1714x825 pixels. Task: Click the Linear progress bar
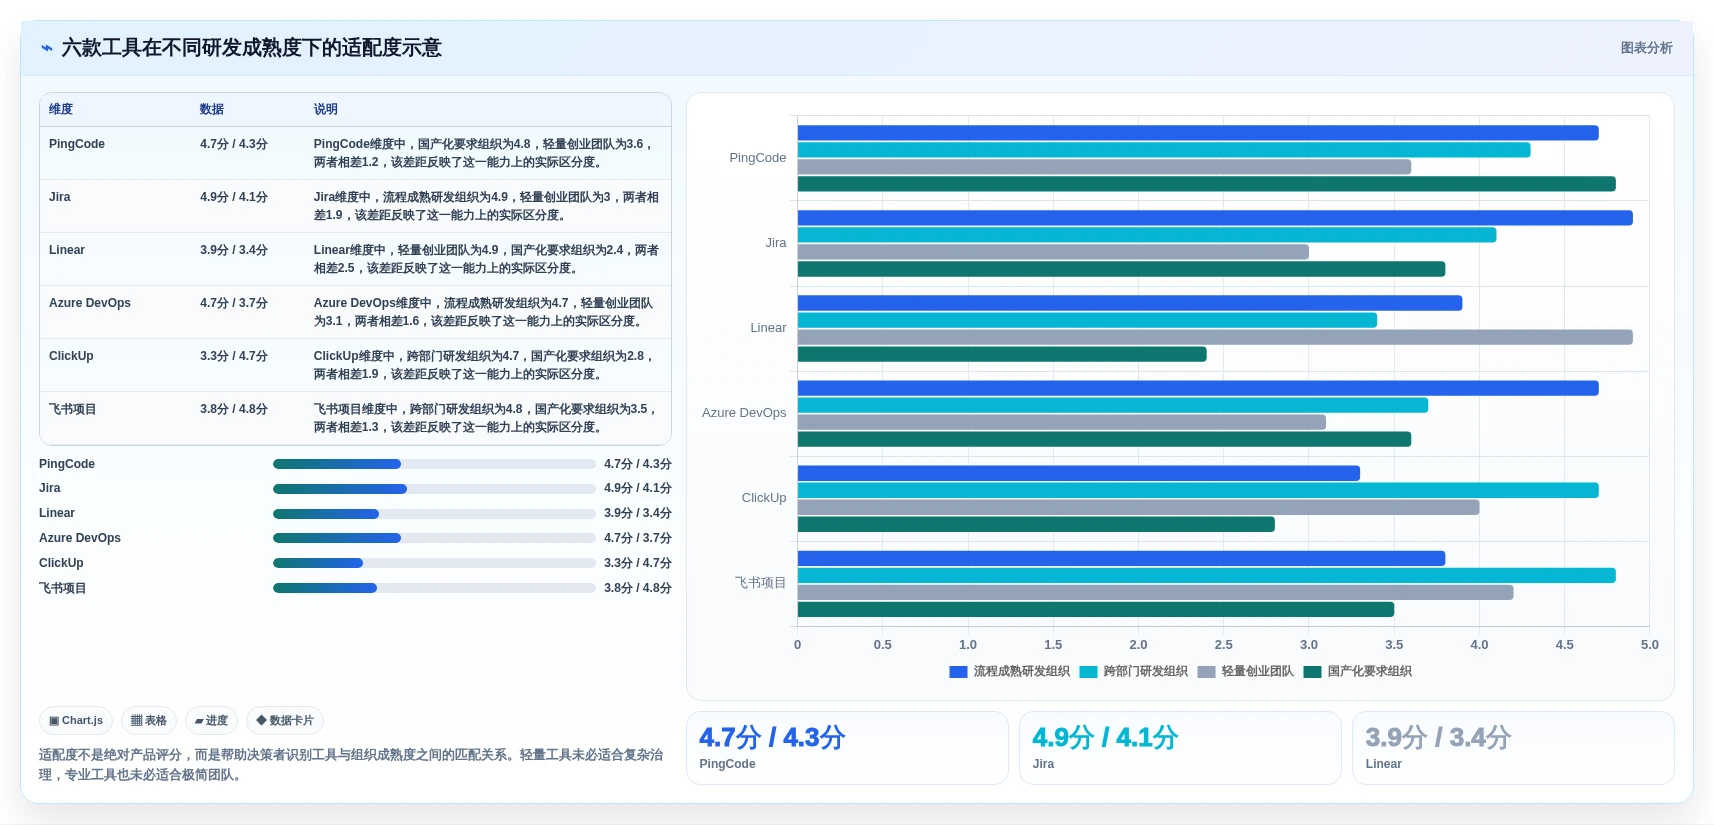pos(434,514)
